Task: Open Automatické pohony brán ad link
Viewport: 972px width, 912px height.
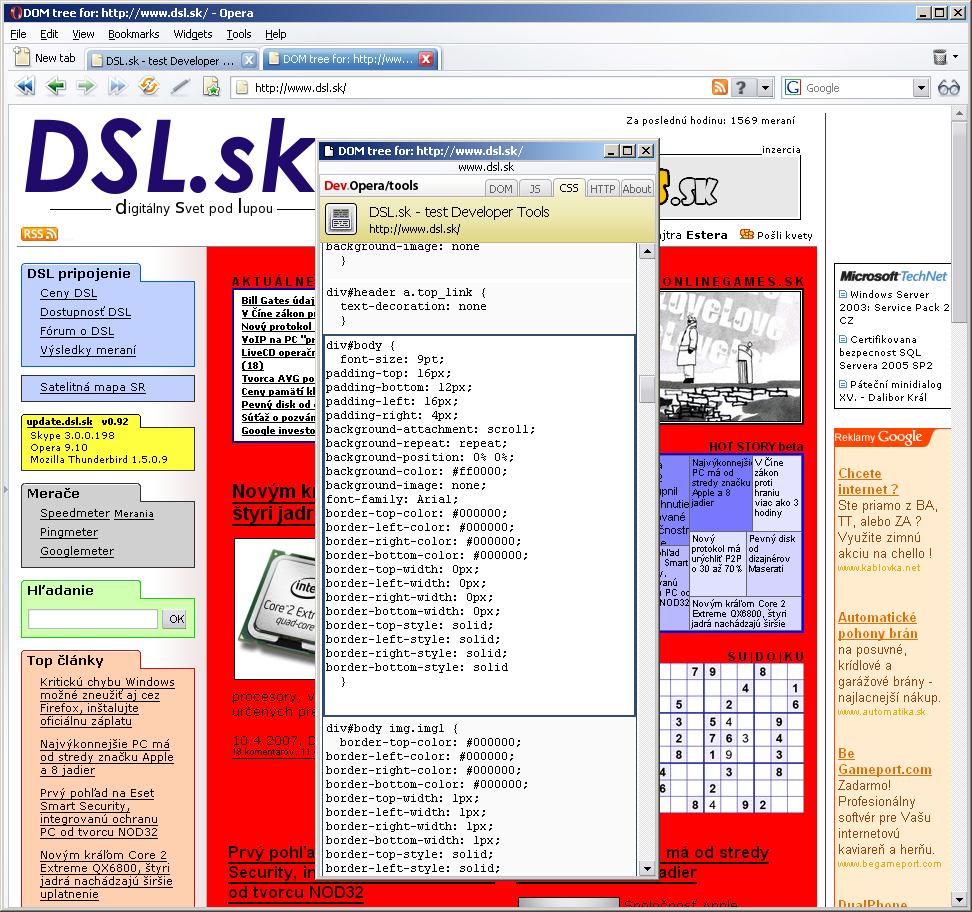Action: click(x=877, y=625)
